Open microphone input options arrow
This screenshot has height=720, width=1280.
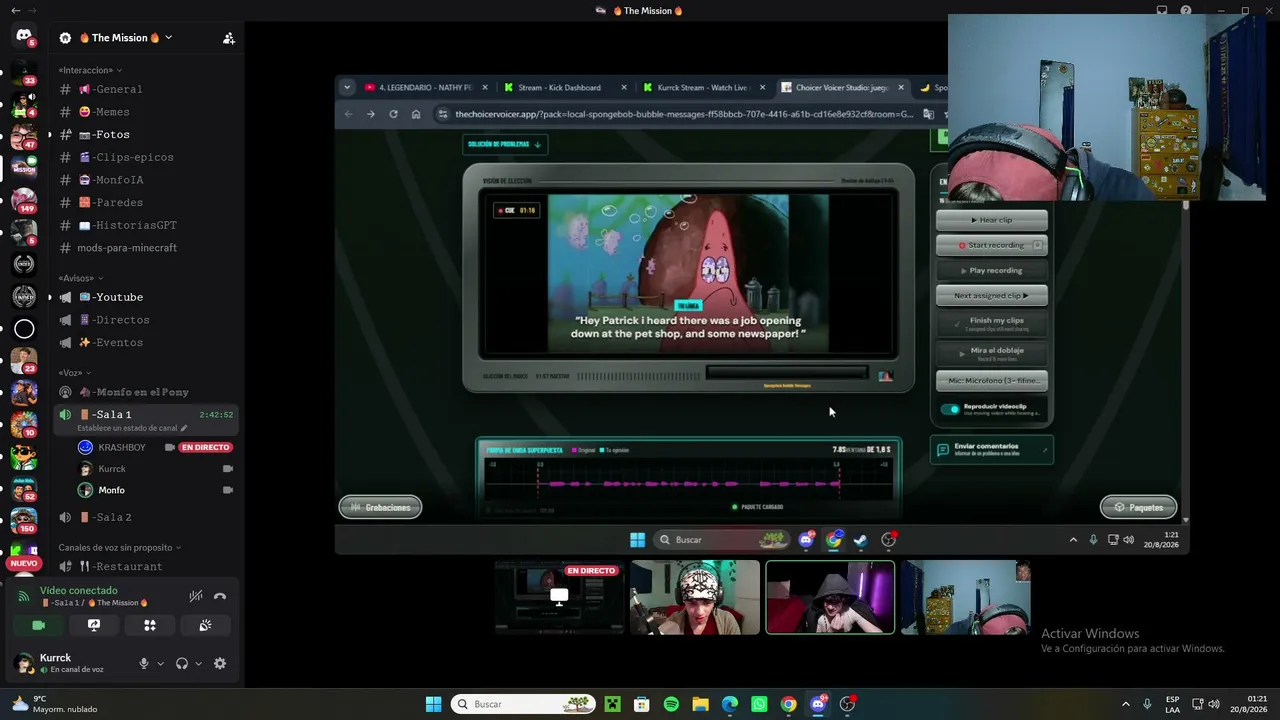160,663
